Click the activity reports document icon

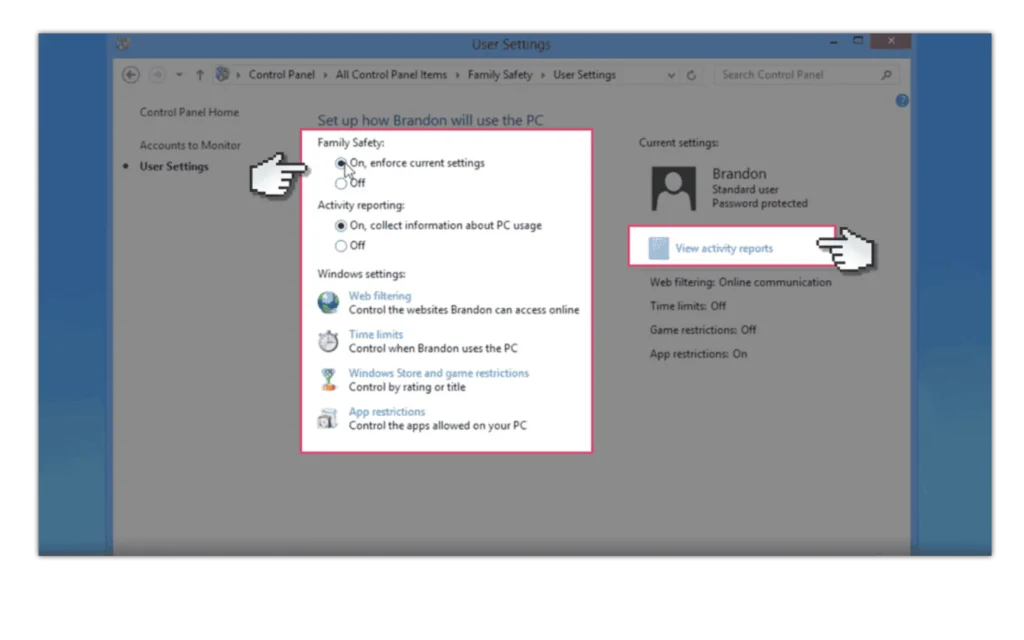click(x=658, y=248)
